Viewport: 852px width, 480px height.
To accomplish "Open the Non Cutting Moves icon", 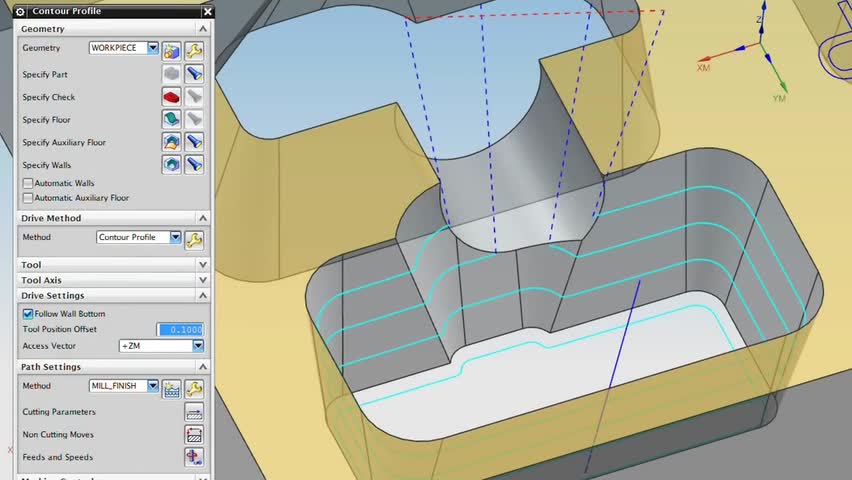I will pyautogui.click(x=194, y=434).
